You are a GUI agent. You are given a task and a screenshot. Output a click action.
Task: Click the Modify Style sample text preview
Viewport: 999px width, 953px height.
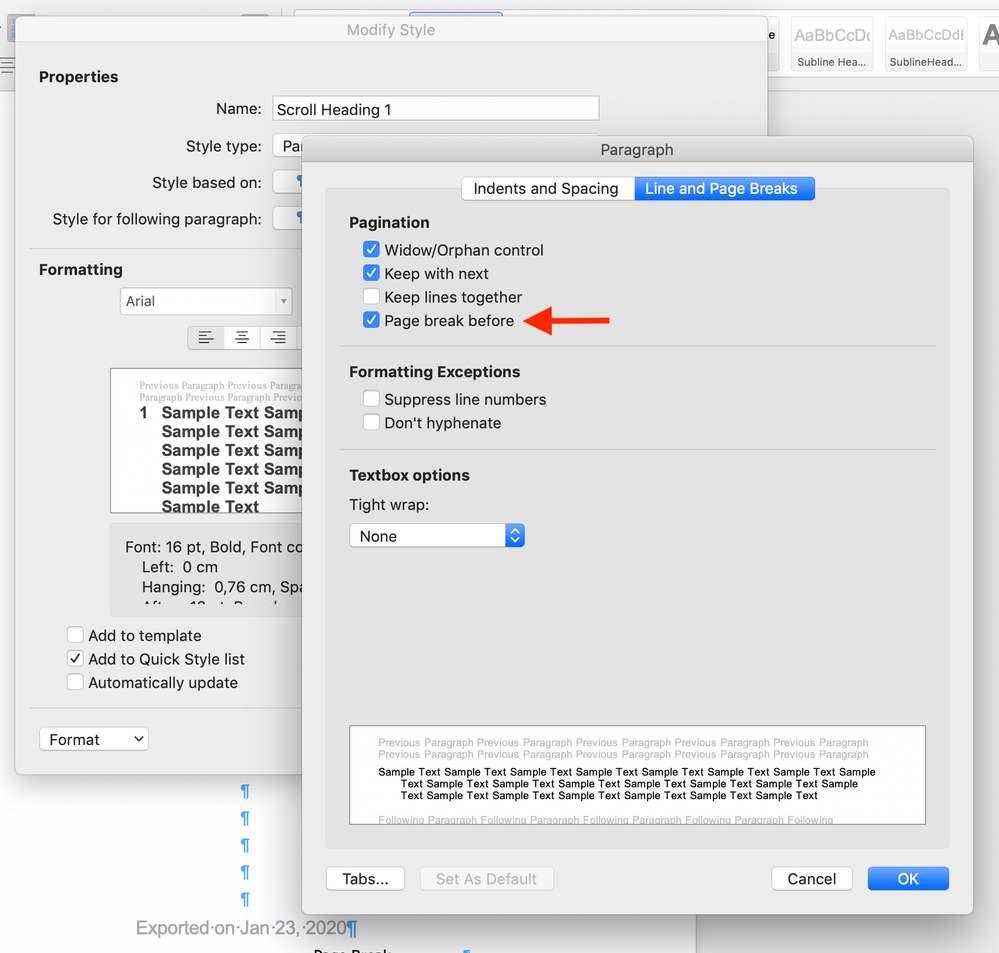click(x=206, y=441)
